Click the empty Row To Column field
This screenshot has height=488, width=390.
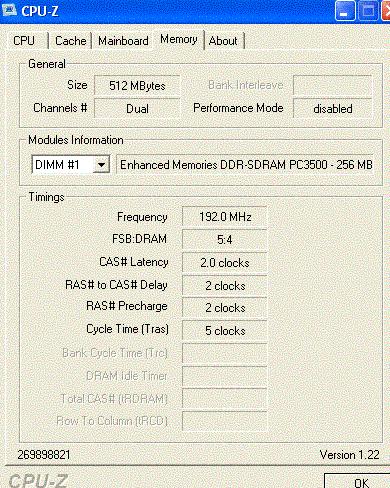click(x=225, y=421)
